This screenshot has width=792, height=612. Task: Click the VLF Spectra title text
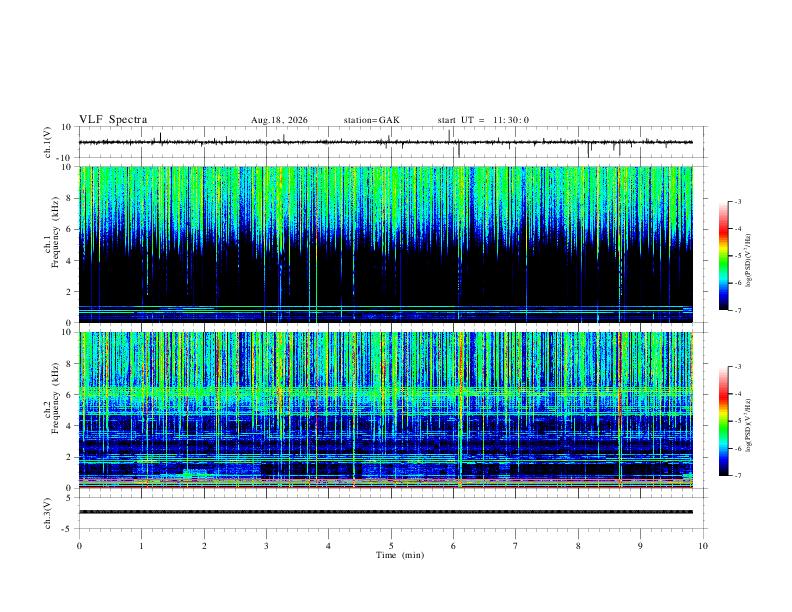pos(113,120)
